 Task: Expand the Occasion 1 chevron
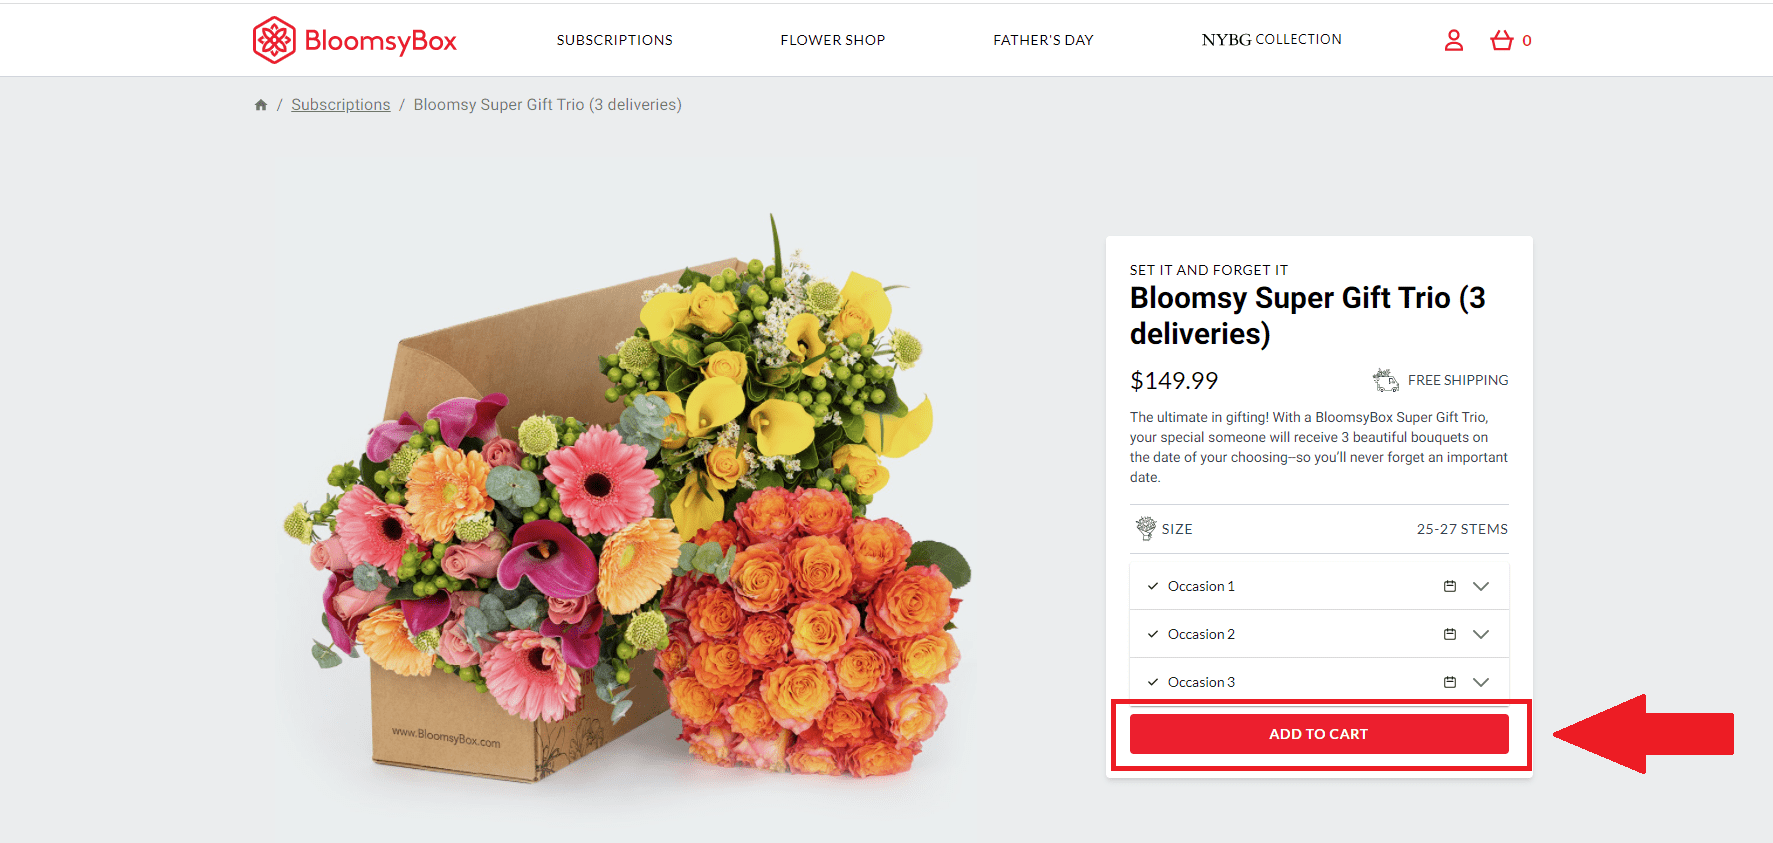[1481, 586]
